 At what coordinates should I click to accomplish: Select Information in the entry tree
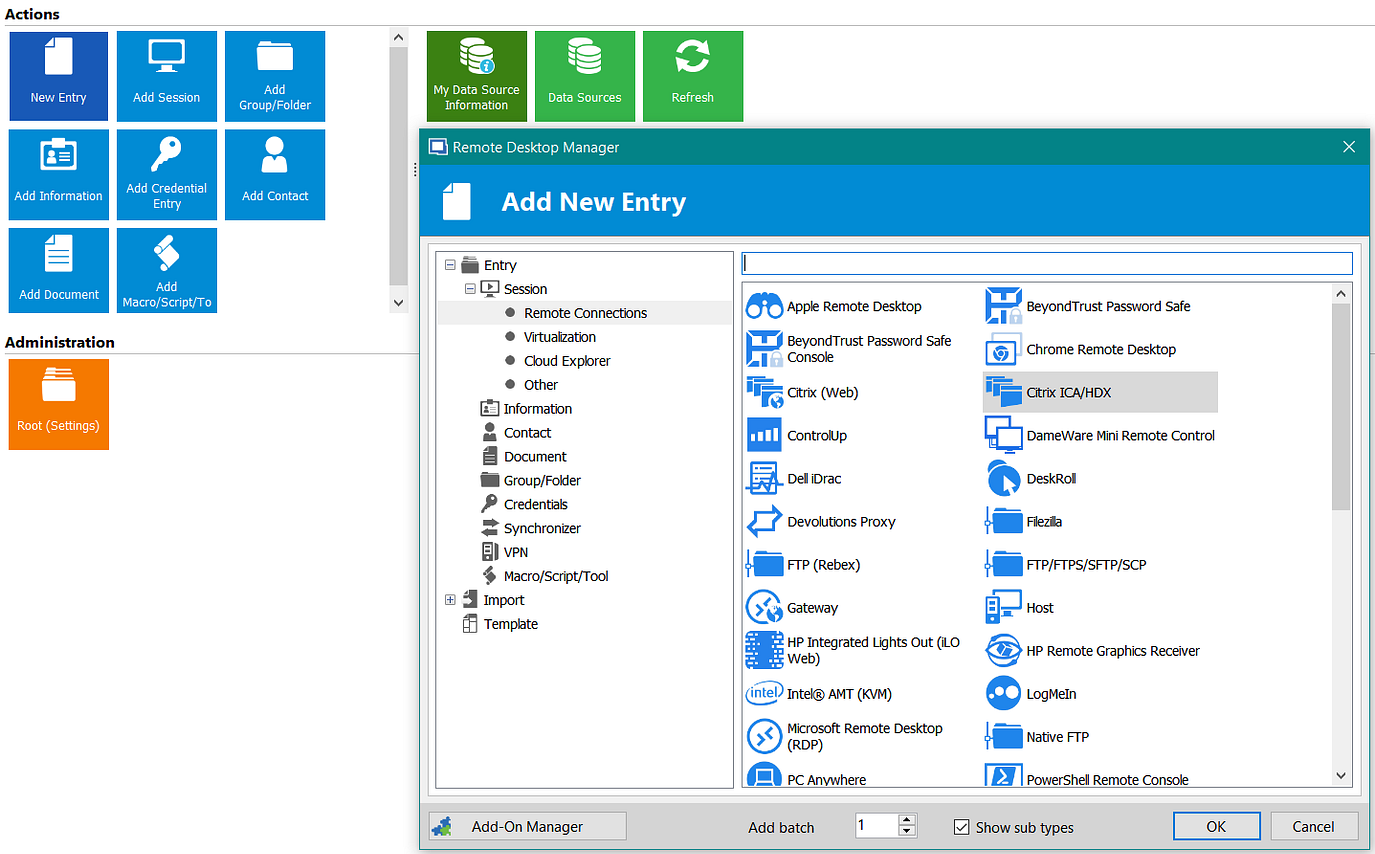(538, 409)
